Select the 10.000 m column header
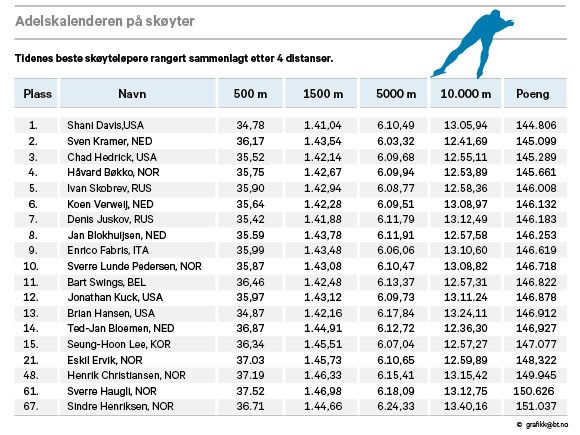580x435 pixels. click(x=465, y=94)
